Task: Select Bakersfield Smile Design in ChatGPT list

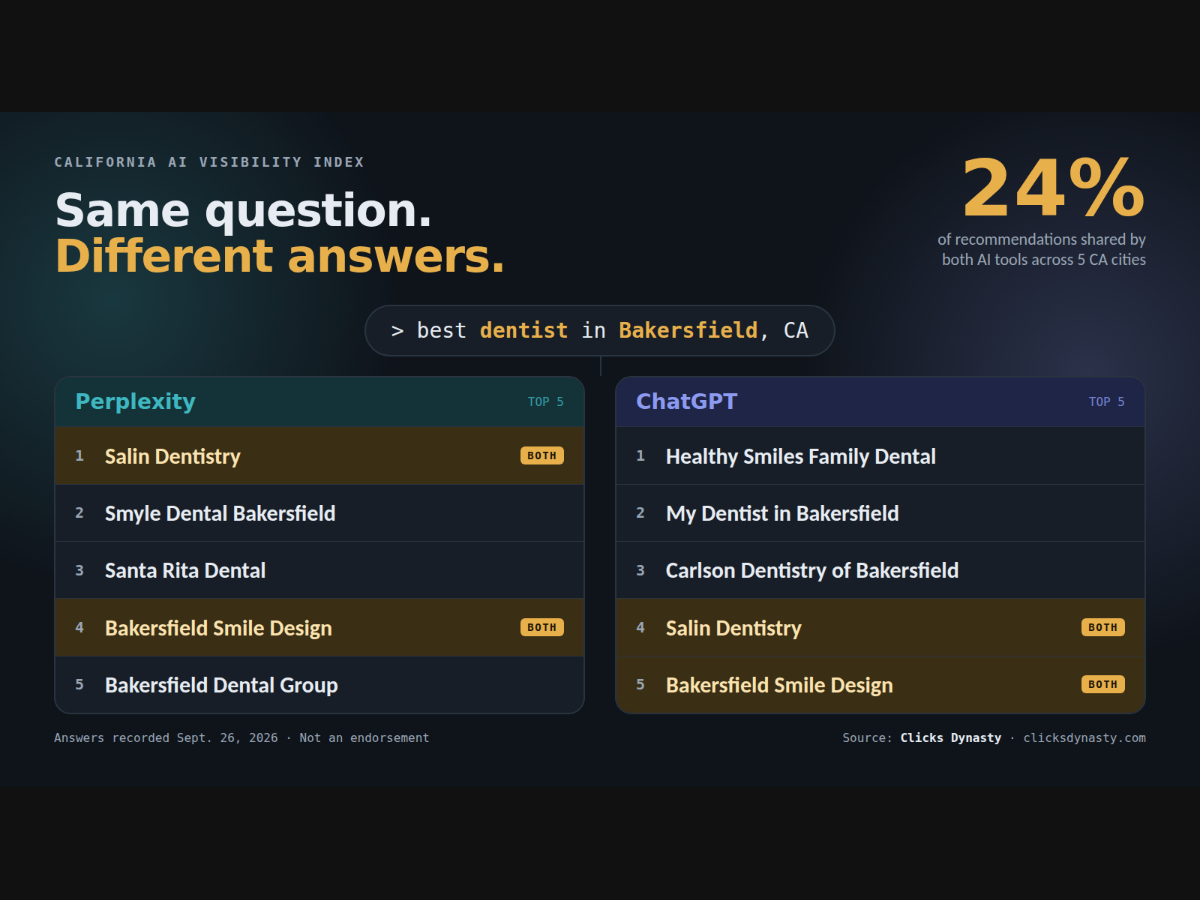Action: tap(880, 685)
